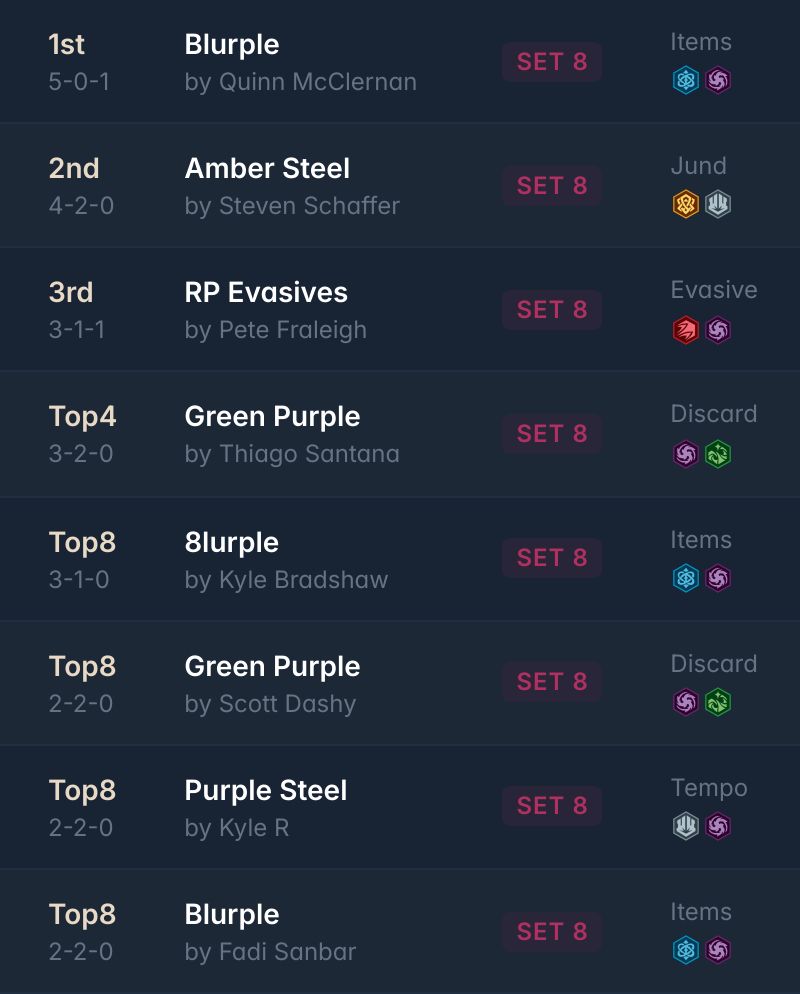
Task: Click the green icon in Scott Dashy's row
Action: tap(718, 702)
